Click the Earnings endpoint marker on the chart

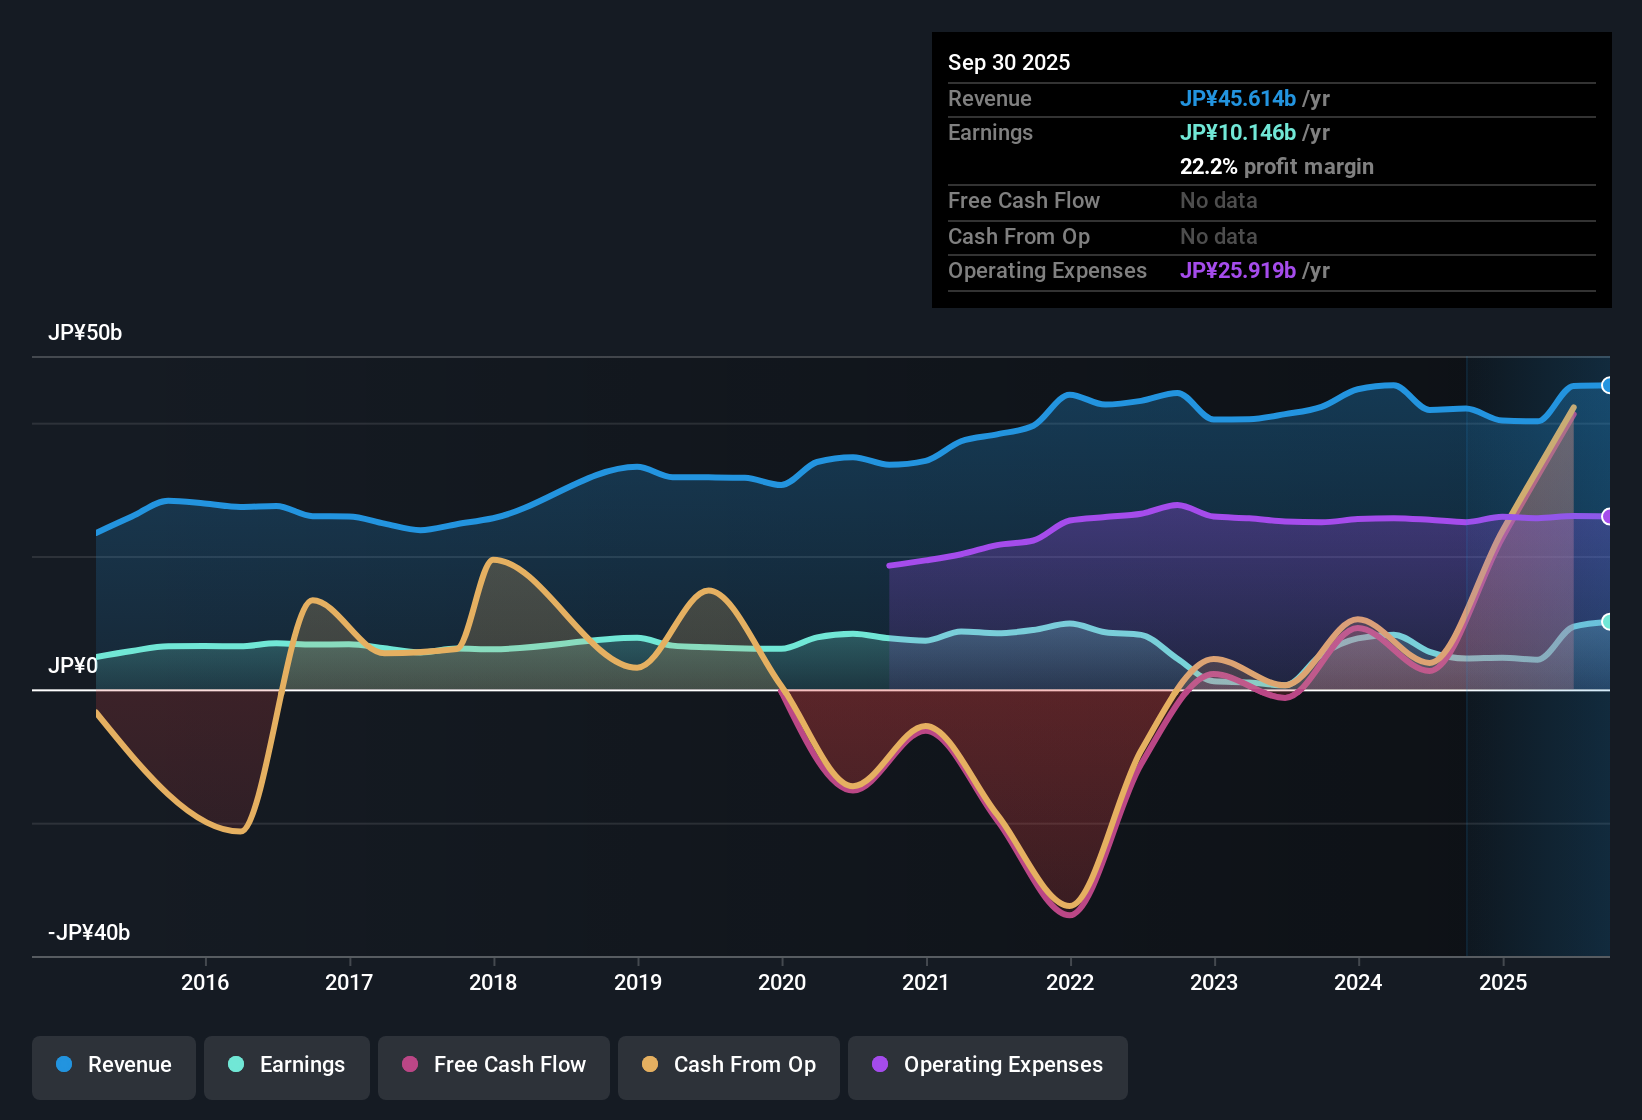coord(1608,622)
